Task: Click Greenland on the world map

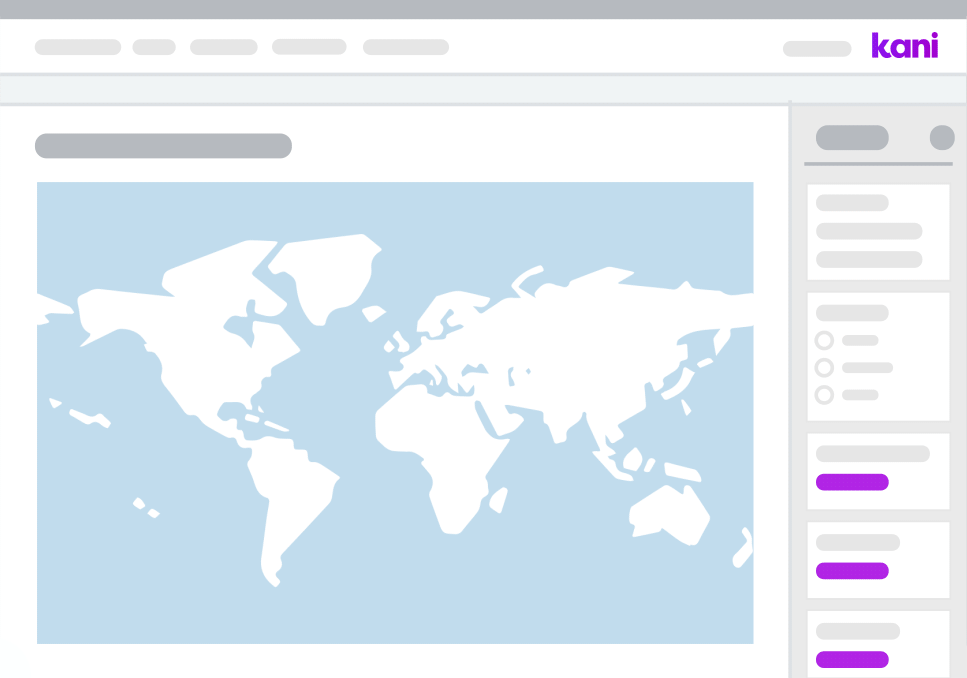Action: click(x=325, y=270)
